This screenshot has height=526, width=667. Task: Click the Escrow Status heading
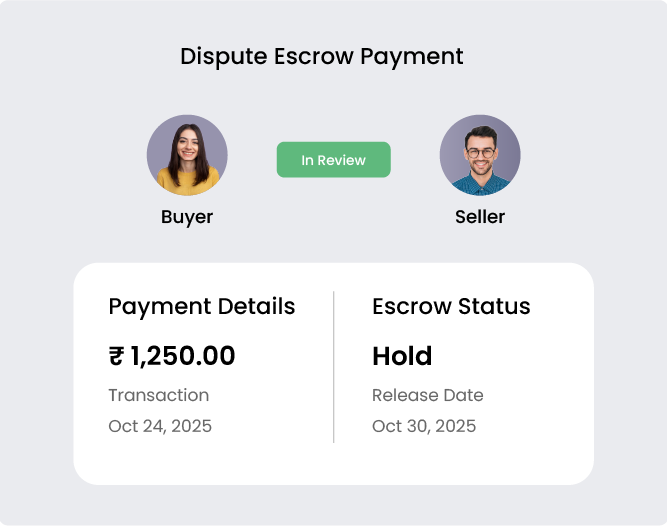(x=451, y=306)
